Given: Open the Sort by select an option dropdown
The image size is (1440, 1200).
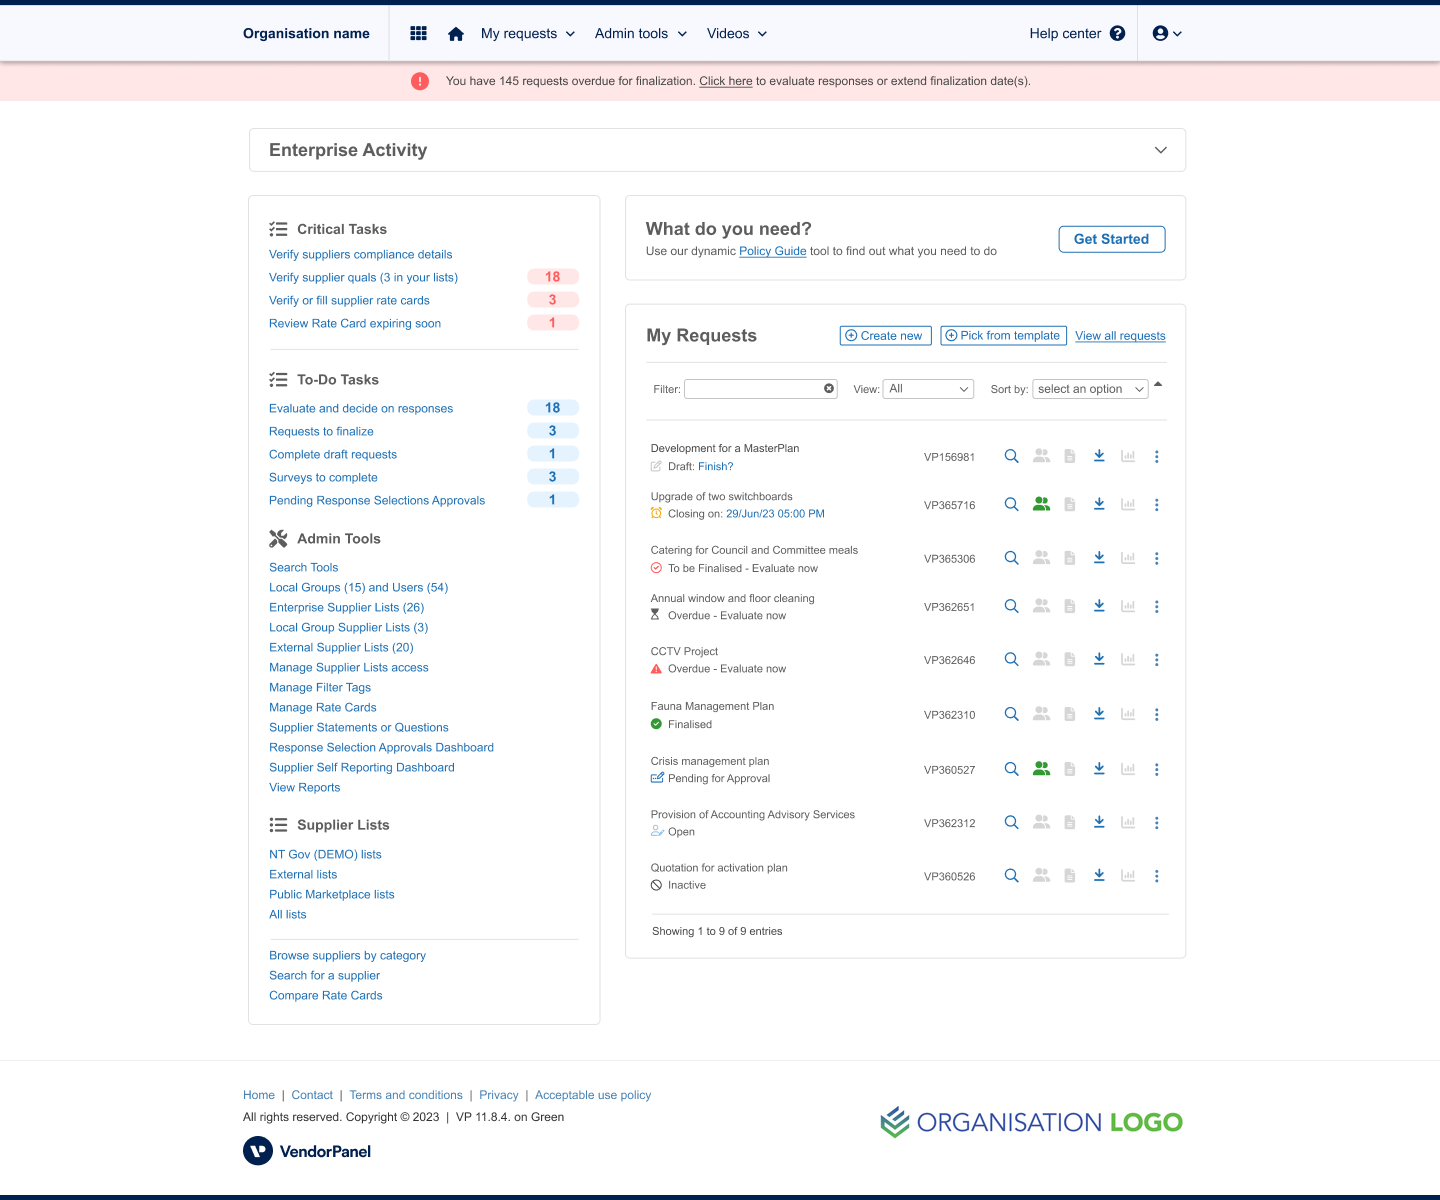Looking at the screenshot, I should 1090,389.
